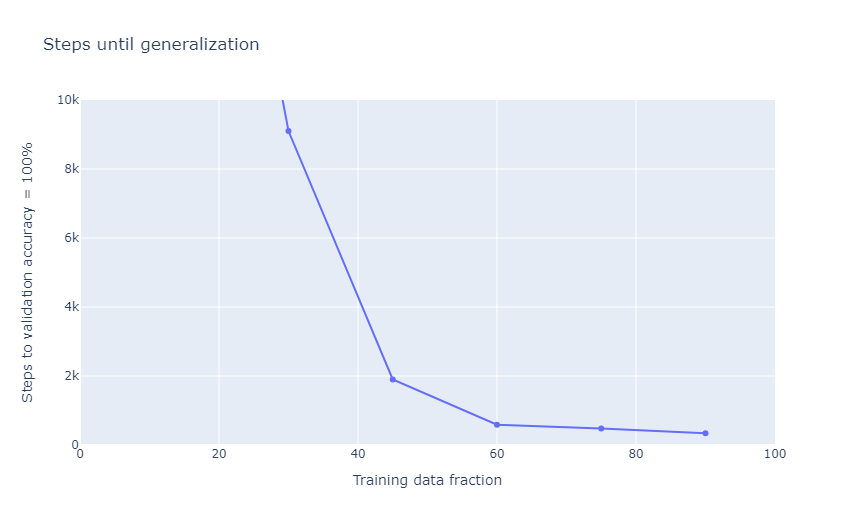Click the data point at training fraction 30
855x525 pixels.
(288, 131)
